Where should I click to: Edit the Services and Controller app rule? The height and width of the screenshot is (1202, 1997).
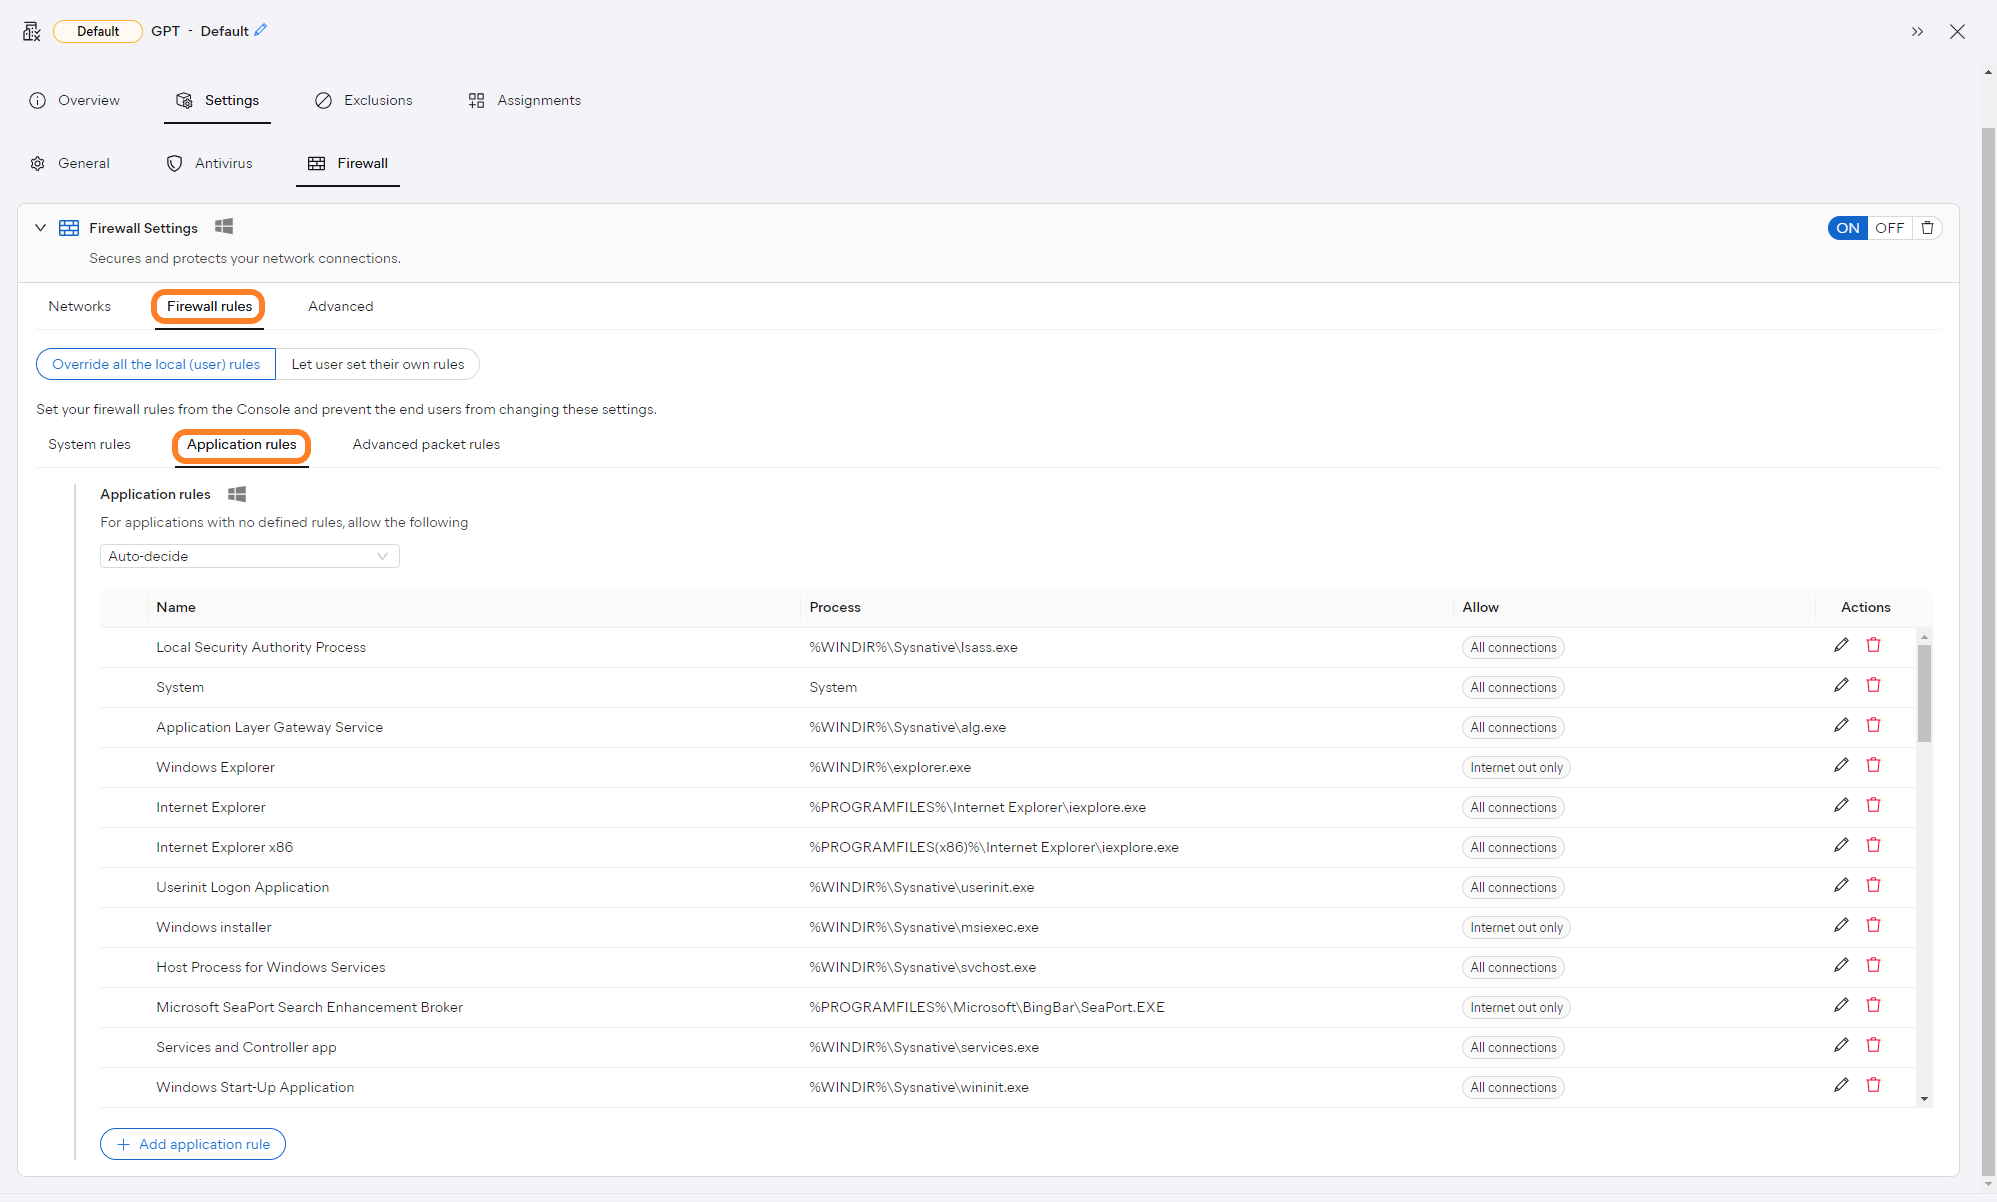1841,1045
